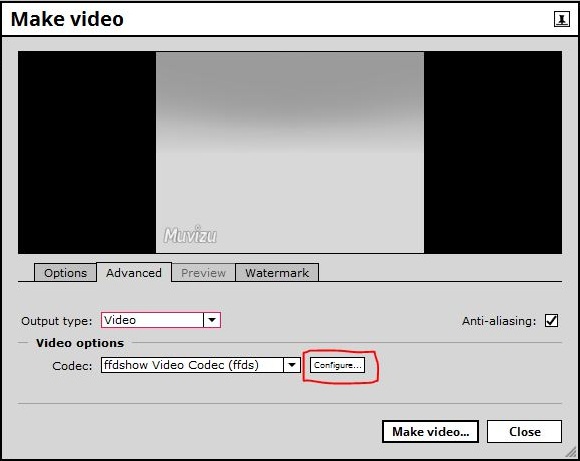Screen dimensions: 580x461
Task: Open codec settings via Configure button
Action: (337, 365)
